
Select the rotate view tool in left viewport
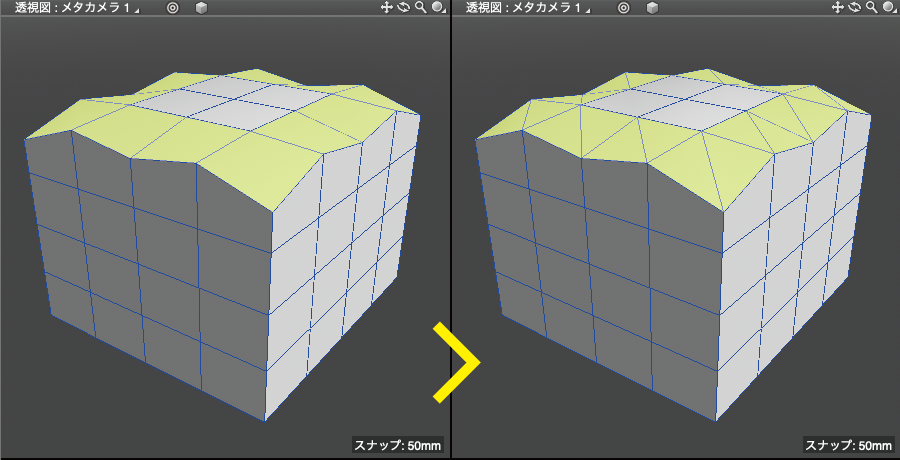click(x=404, y=7)
